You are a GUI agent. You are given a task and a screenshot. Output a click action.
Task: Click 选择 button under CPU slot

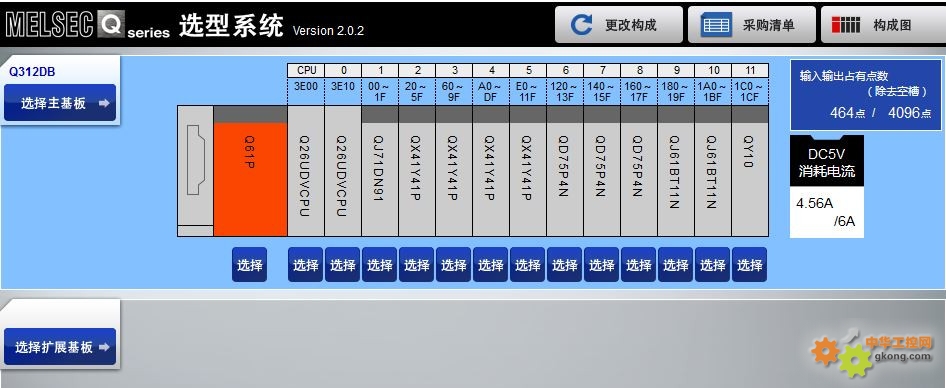pos(306,264)
